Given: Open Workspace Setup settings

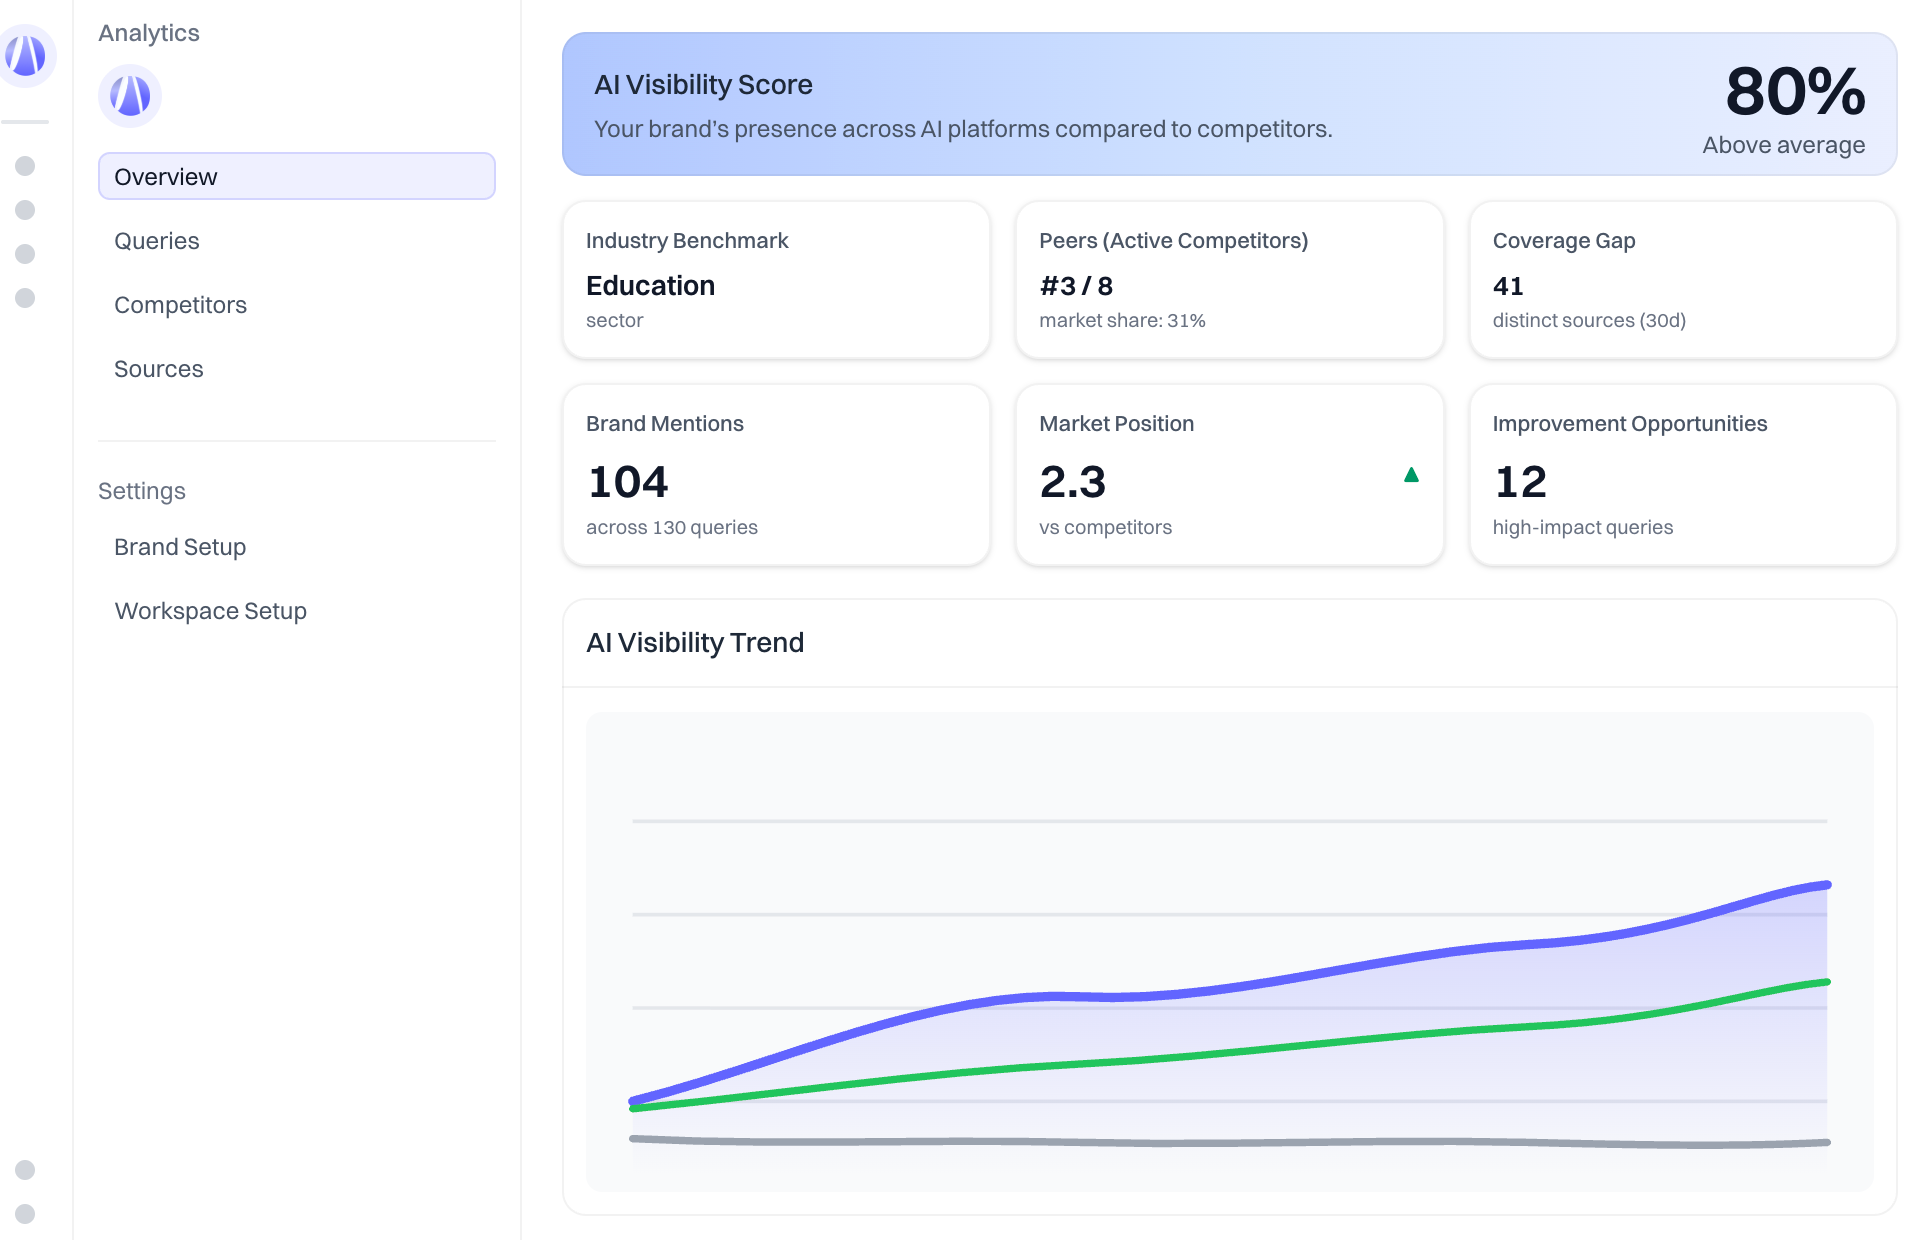Looking at the screenshot, I should pos(210,611).
